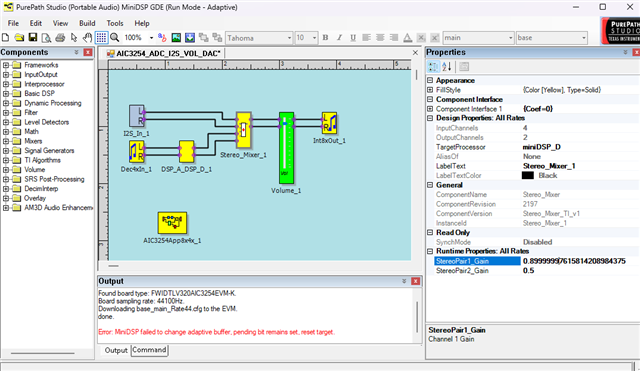Viewport: 640px width, 371px height.
Task: Create a new document from the toolbar
Action: (6, 38)
